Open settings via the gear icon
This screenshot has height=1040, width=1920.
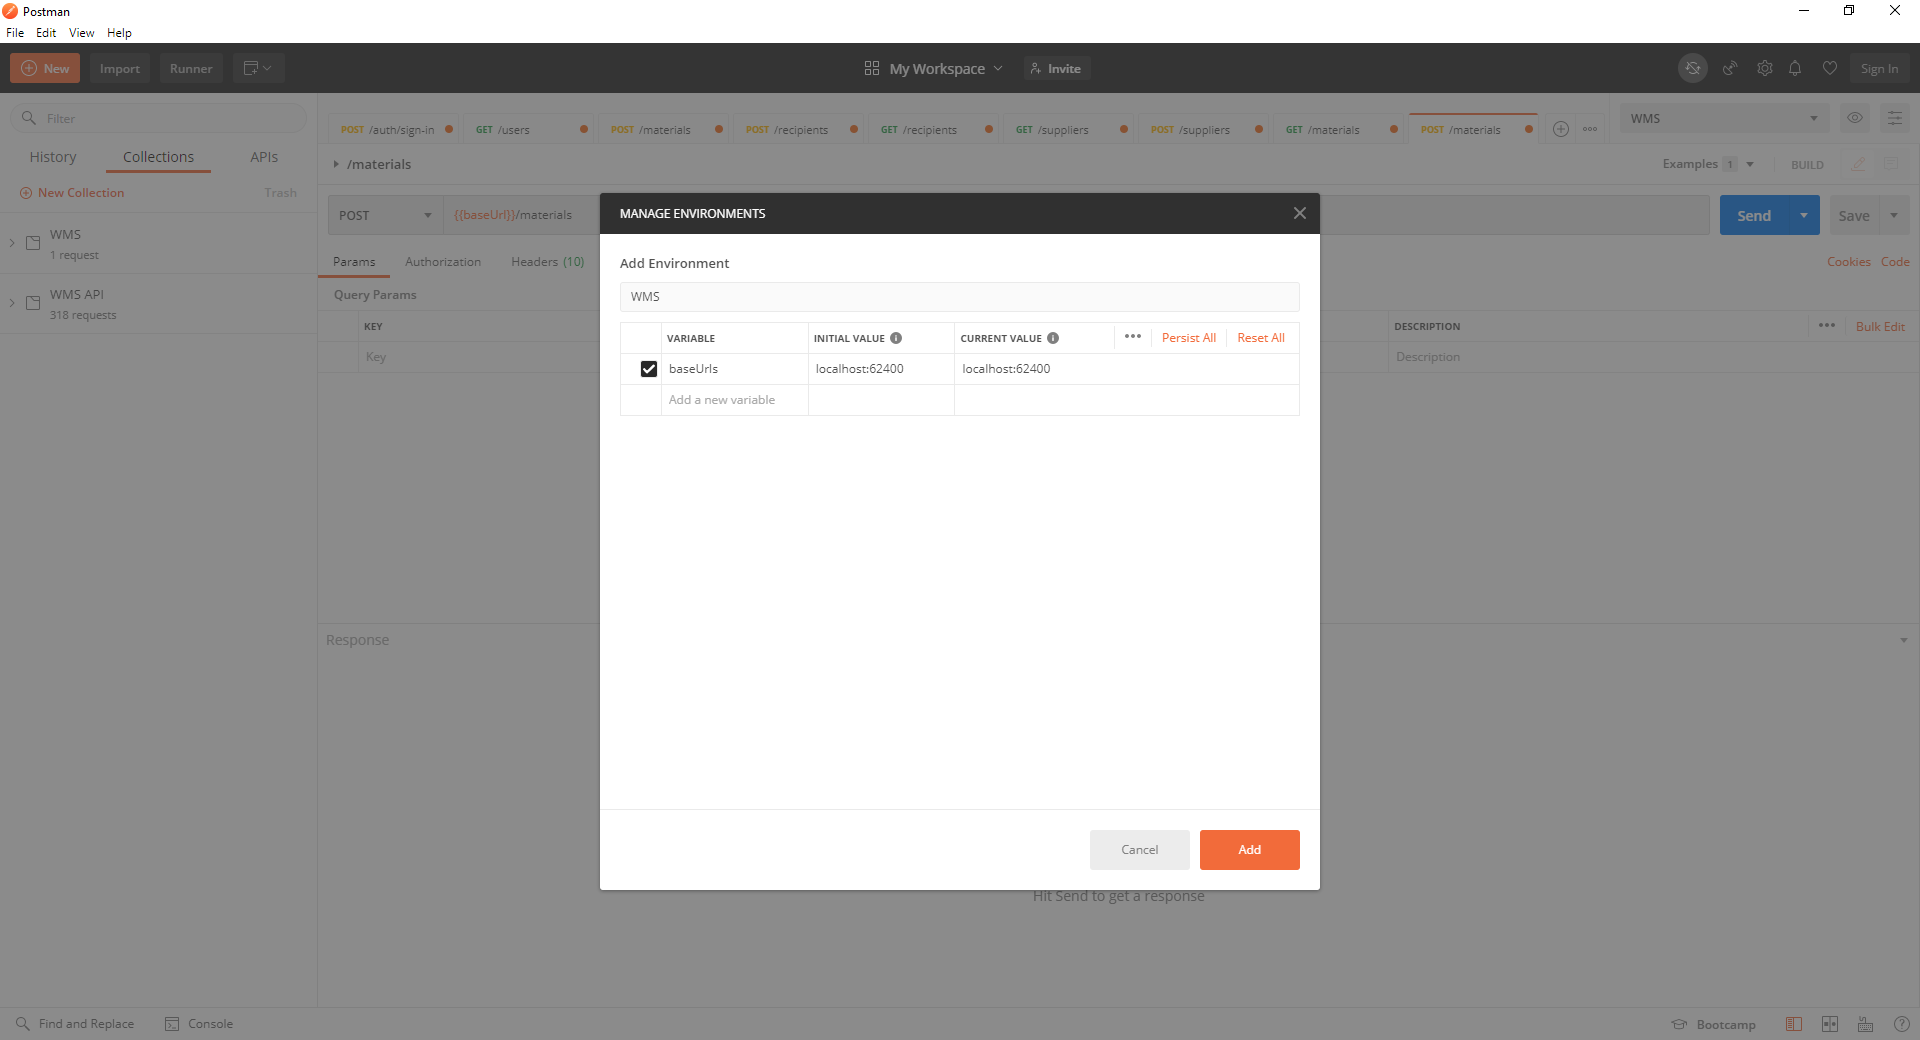(x=1765, y=68)
